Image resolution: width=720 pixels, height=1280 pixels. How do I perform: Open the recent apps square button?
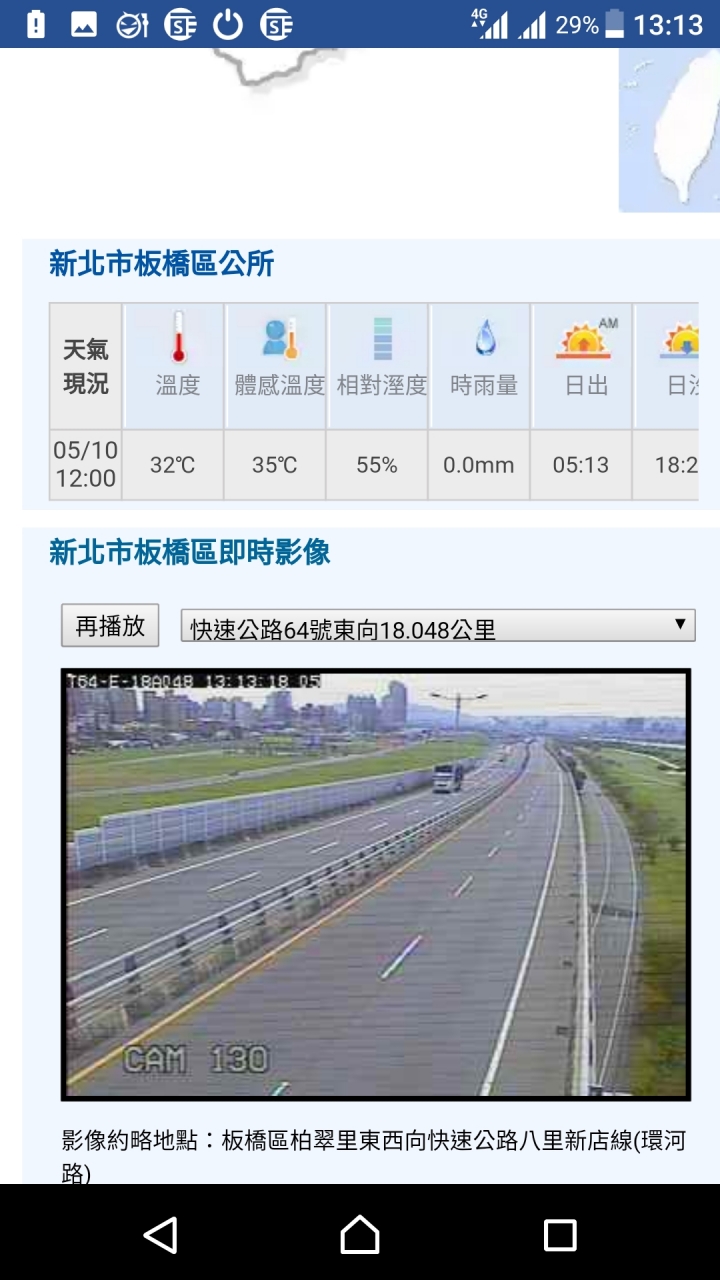tap(560, 1235)
